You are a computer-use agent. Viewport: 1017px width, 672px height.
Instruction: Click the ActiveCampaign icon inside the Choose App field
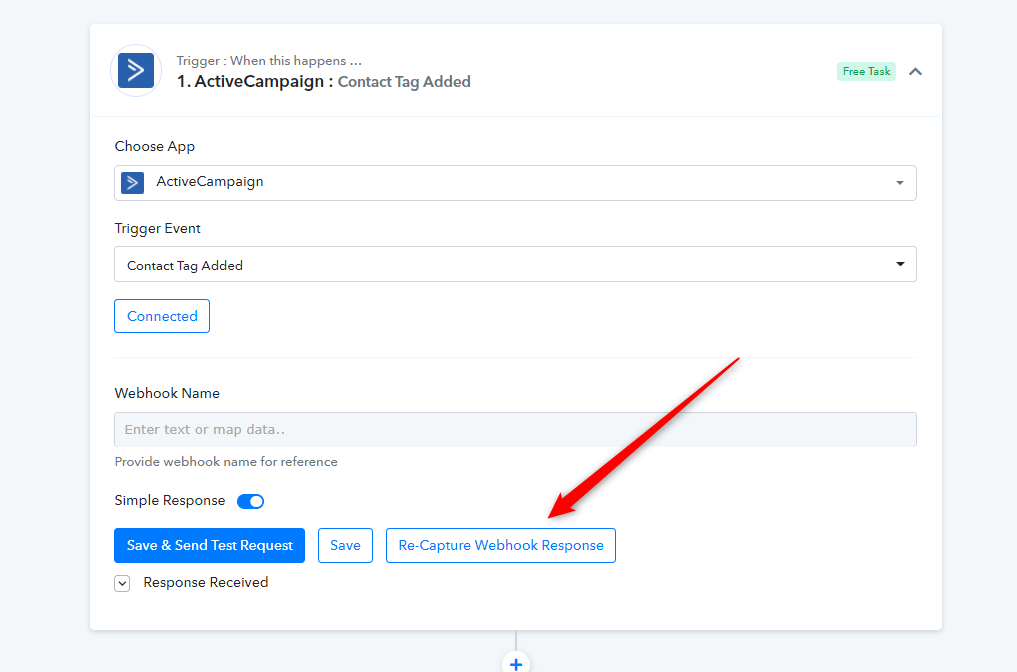(132, 183)
